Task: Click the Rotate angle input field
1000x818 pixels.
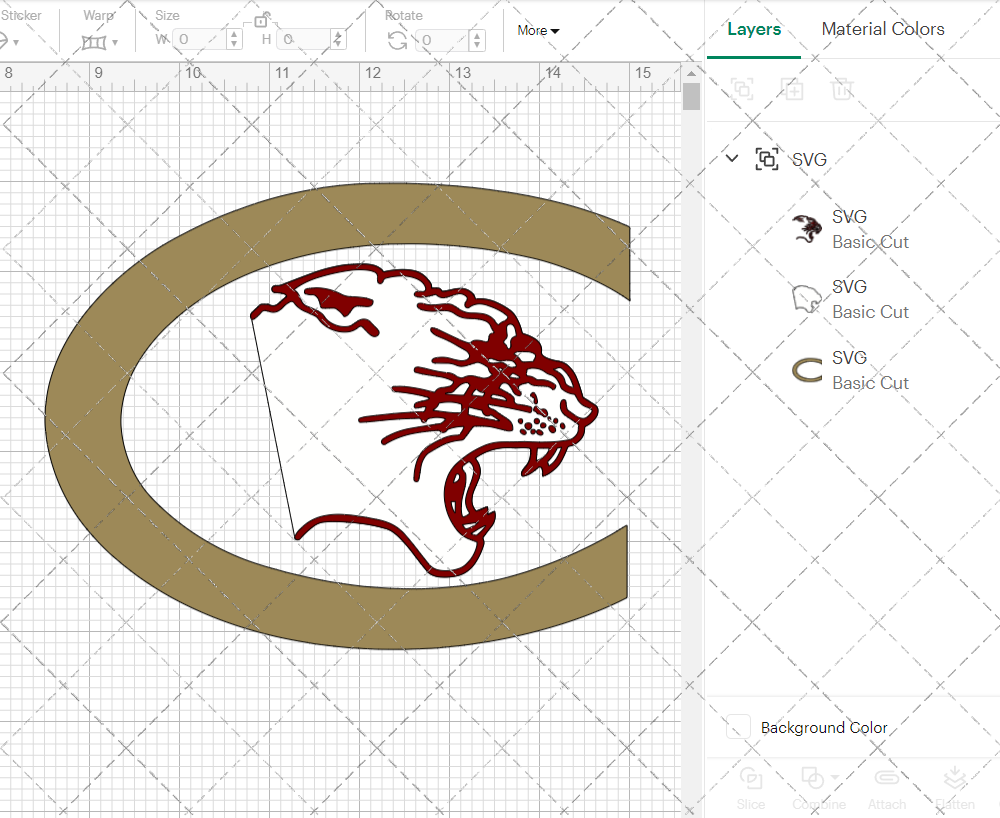Action: [443, 40]
